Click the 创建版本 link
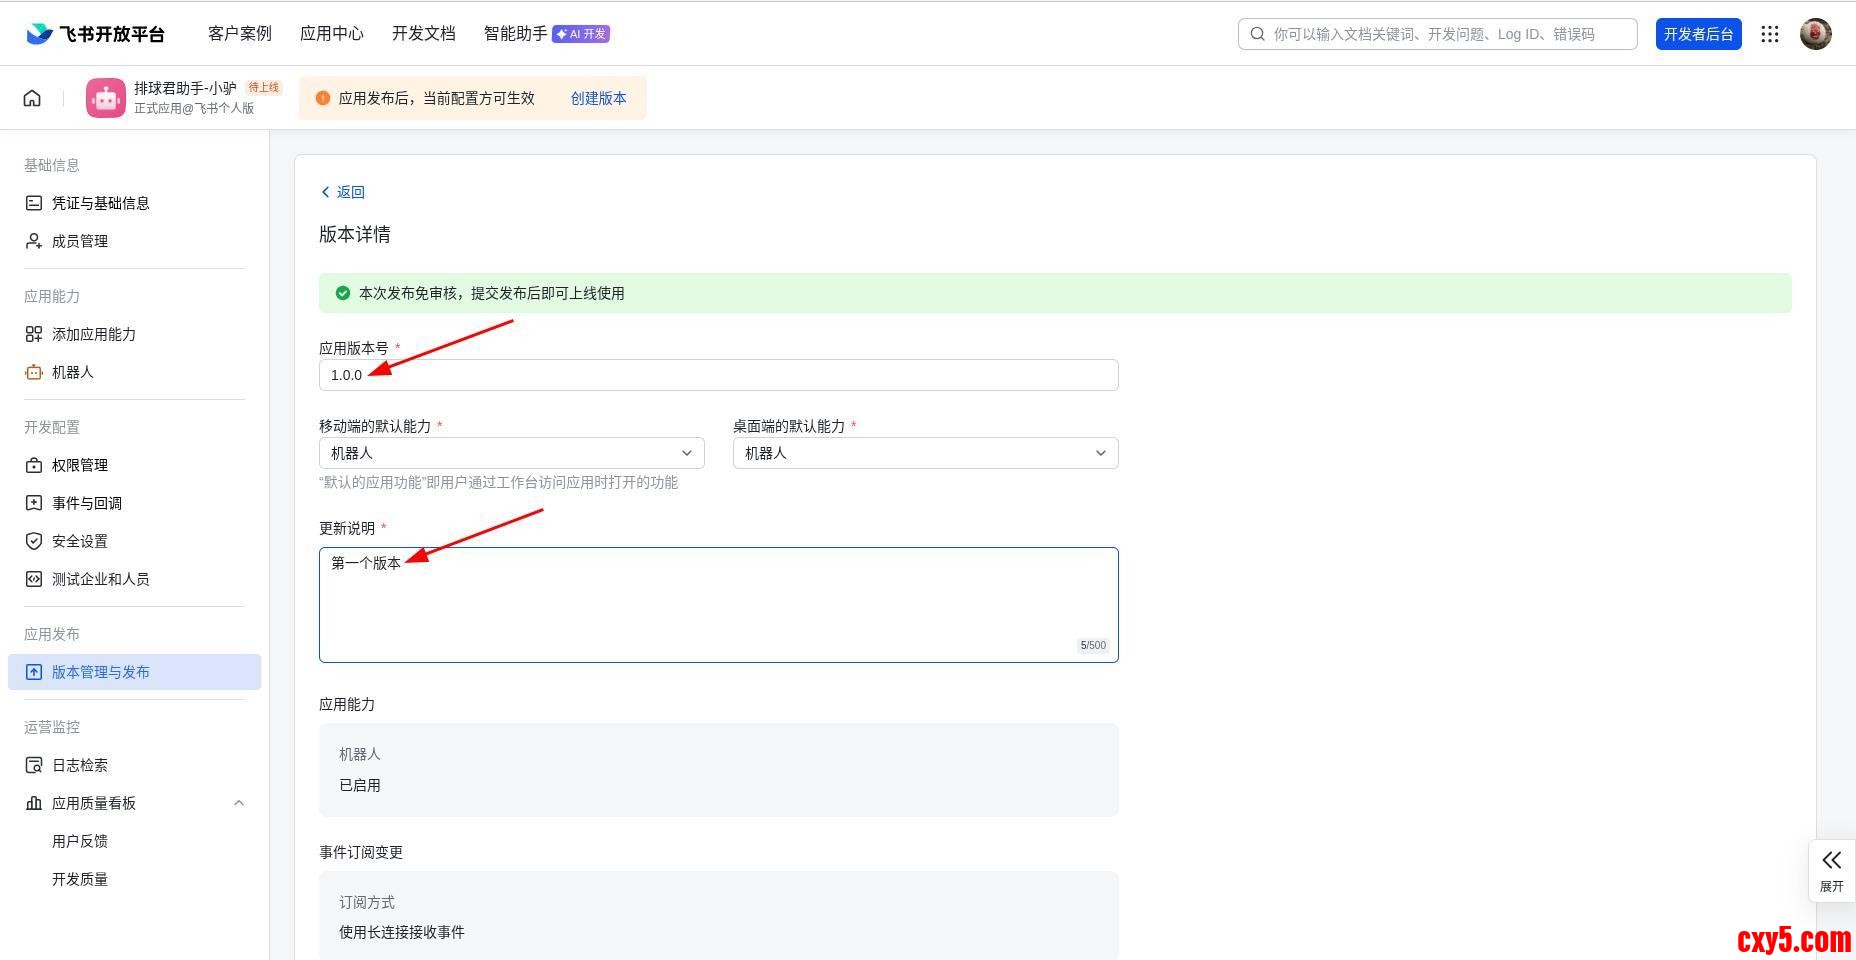This screenshot has width=1856, height=960. [x=598, y=98]
